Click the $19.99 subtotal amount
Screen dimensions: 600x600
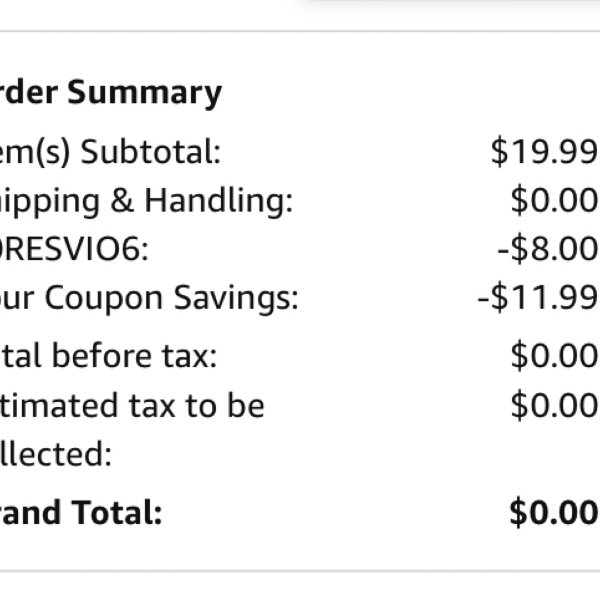click(x=544, y=152)
